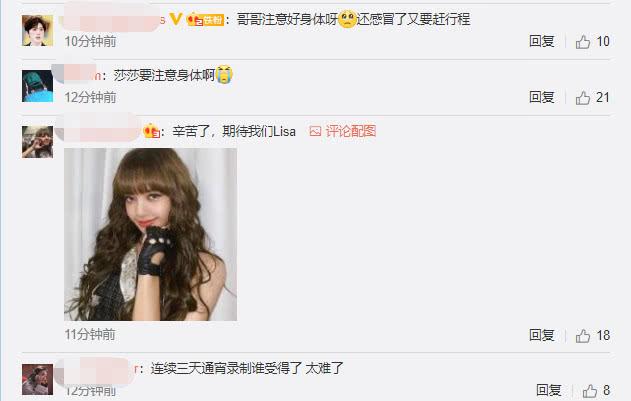Open the green-hat avatar of second commenter
The width and height of the screenshot is (631, 401).
pyautogui.click(x=37, y=86)
